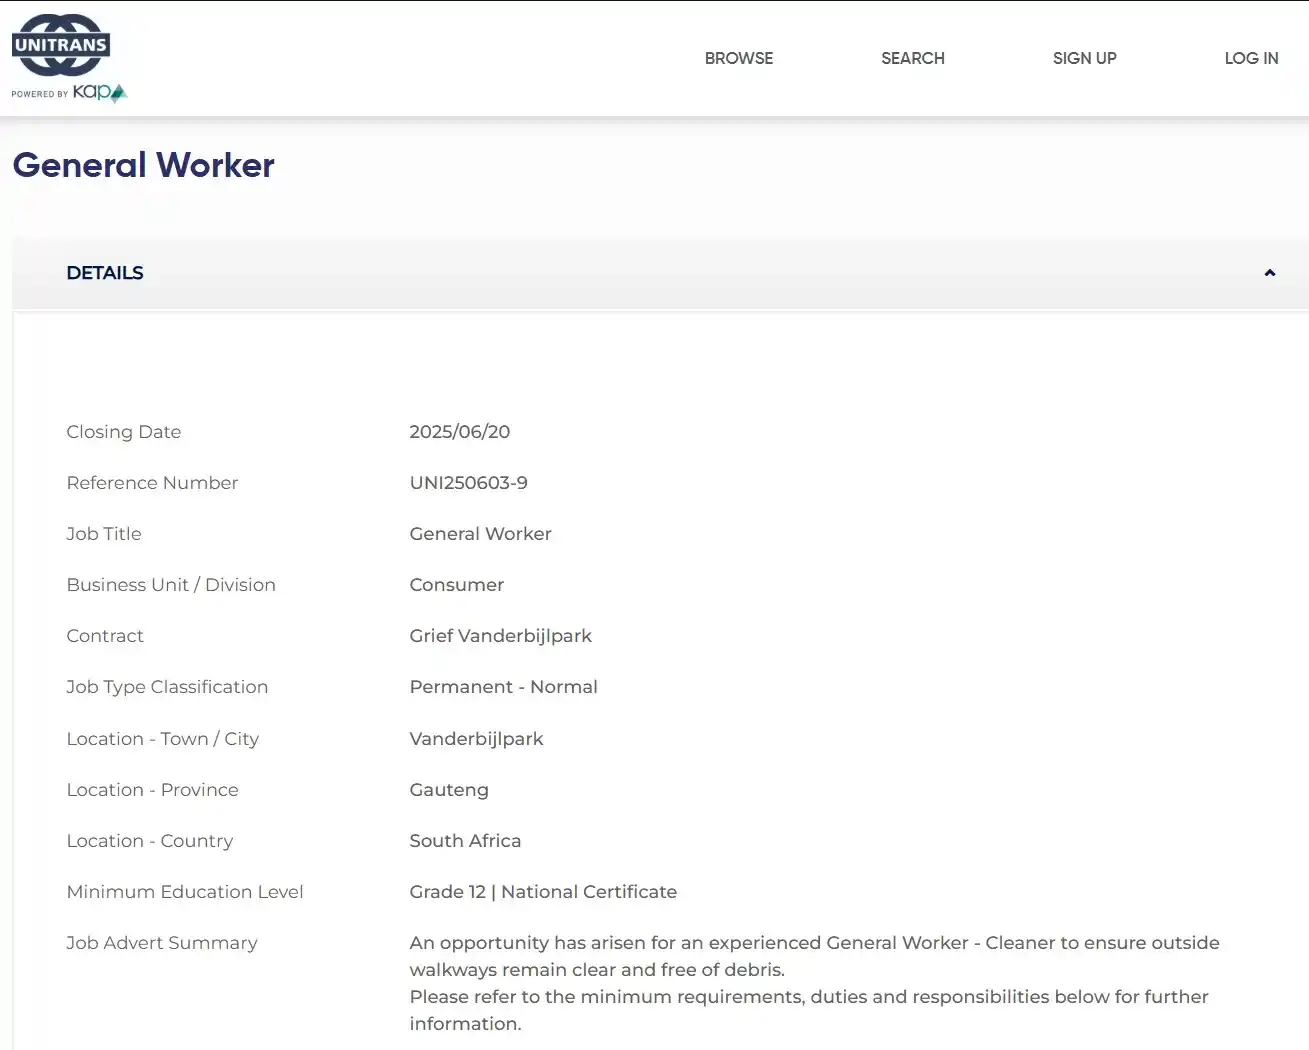1309x1050 pixels.
Task: Click the Permanent - Normal job type value
Action: point(503,687)
